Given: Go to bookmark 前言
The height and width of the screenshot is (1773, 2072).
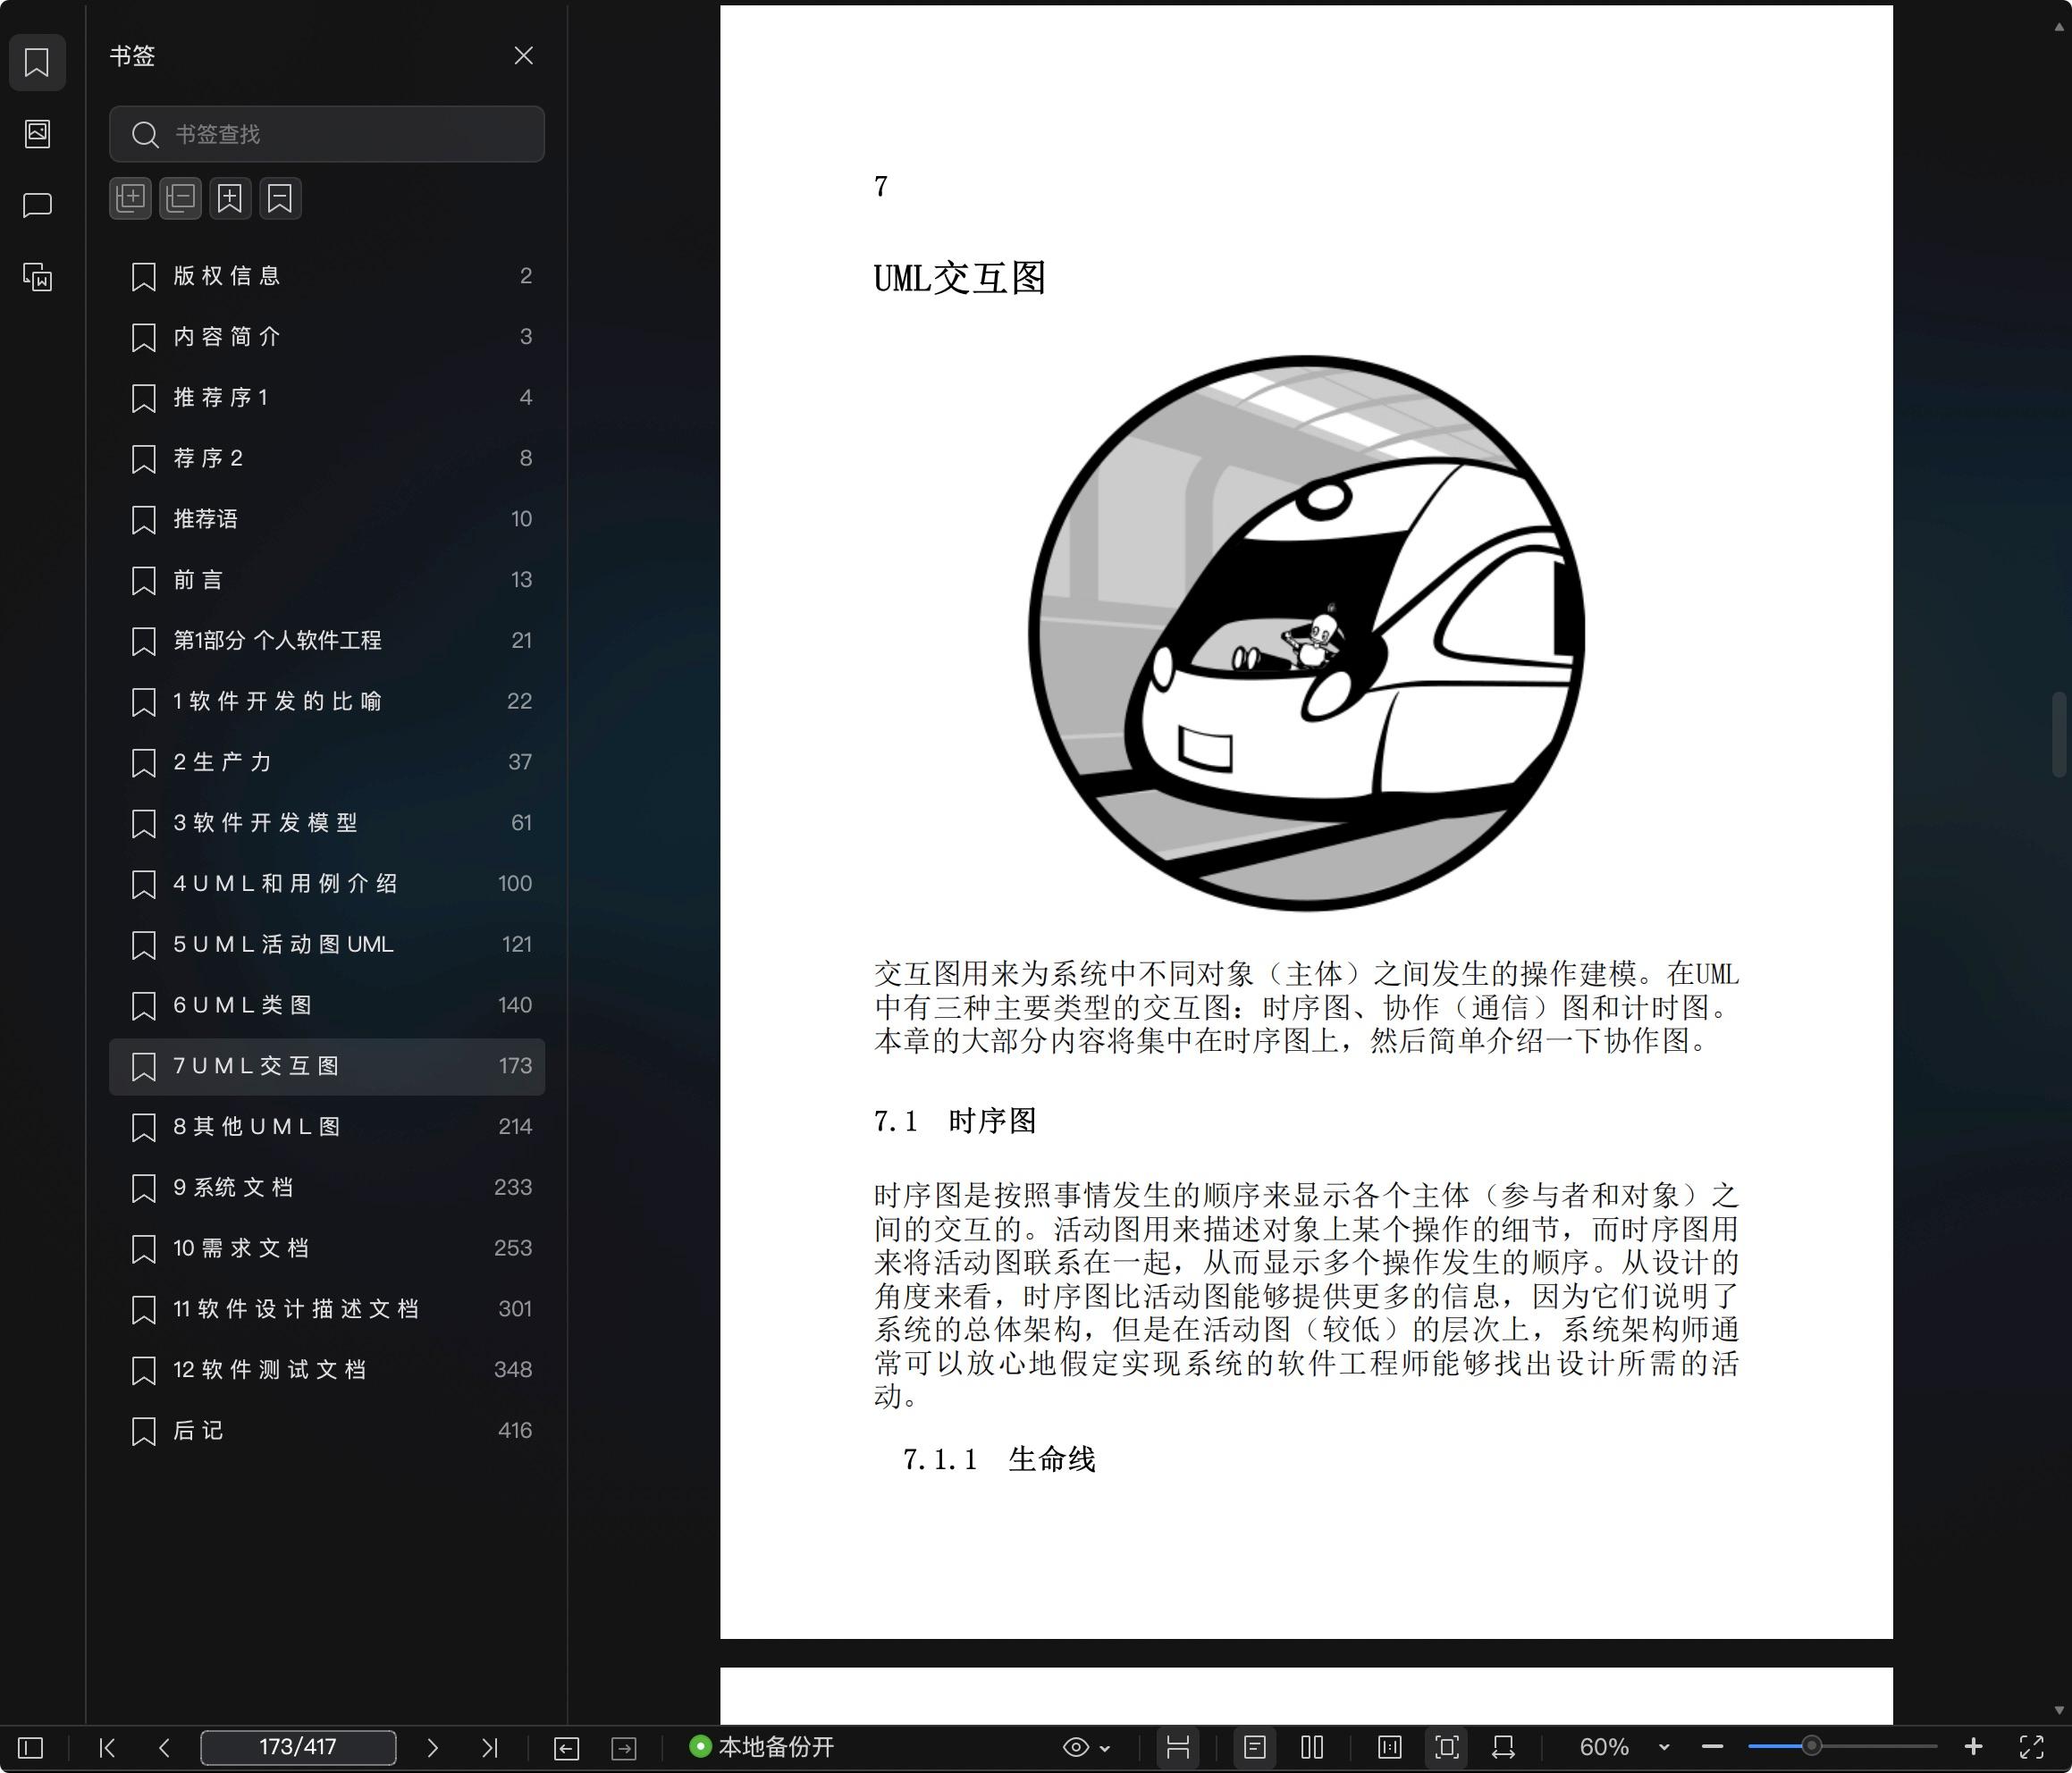Looking at the screenshot, I should 327,580.
